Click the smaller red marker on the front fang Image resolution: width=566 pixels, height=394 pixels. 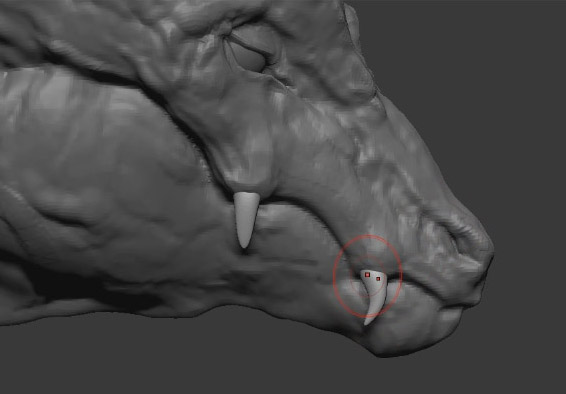coord(378,279)
